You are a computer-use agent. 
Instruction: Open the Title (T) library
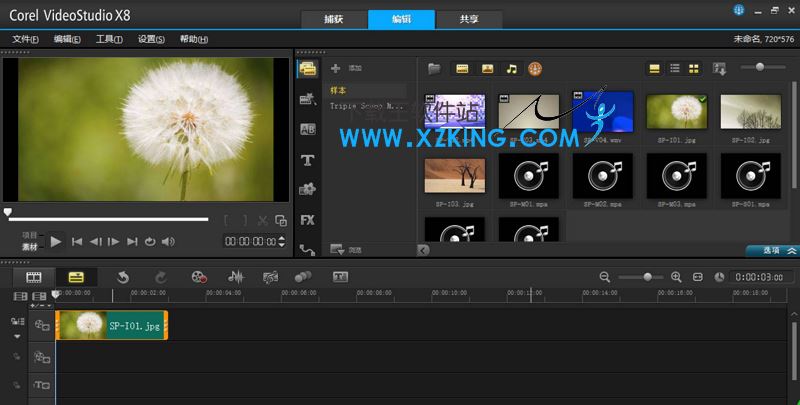click(307, 160)
